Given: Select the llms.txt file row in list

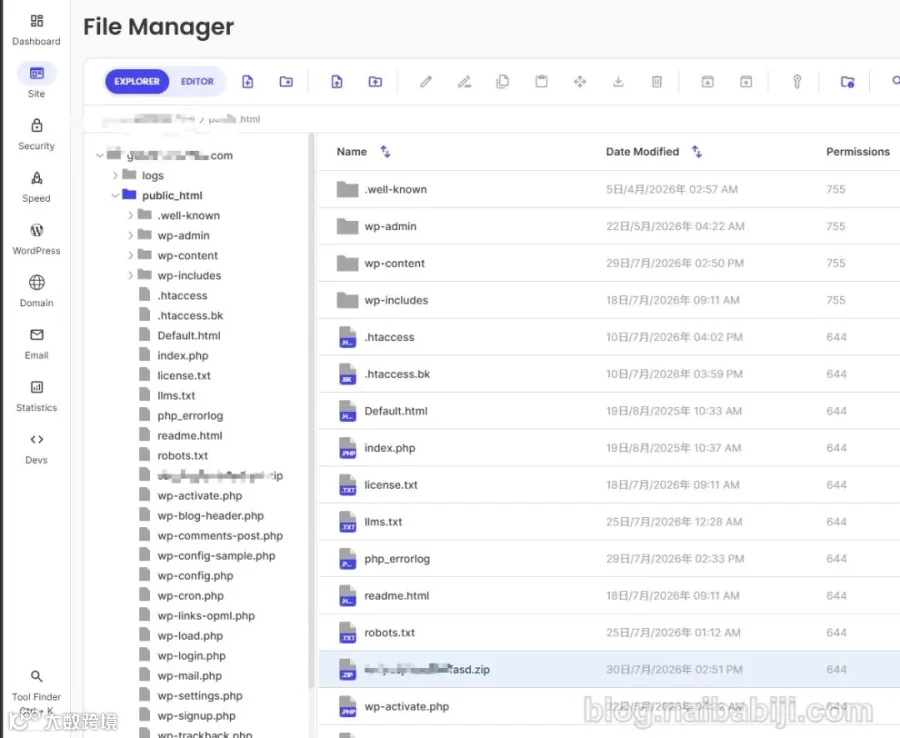Looking at the screenshot, I should pos(609,522).
